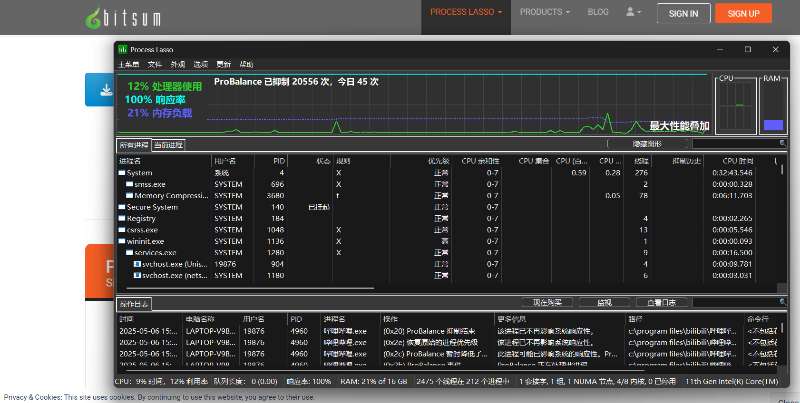This screenshot has height=403, width=800.
Task: Click the blue download icon button on webpage
Action: pyautogui.click(x=100, y=90)
